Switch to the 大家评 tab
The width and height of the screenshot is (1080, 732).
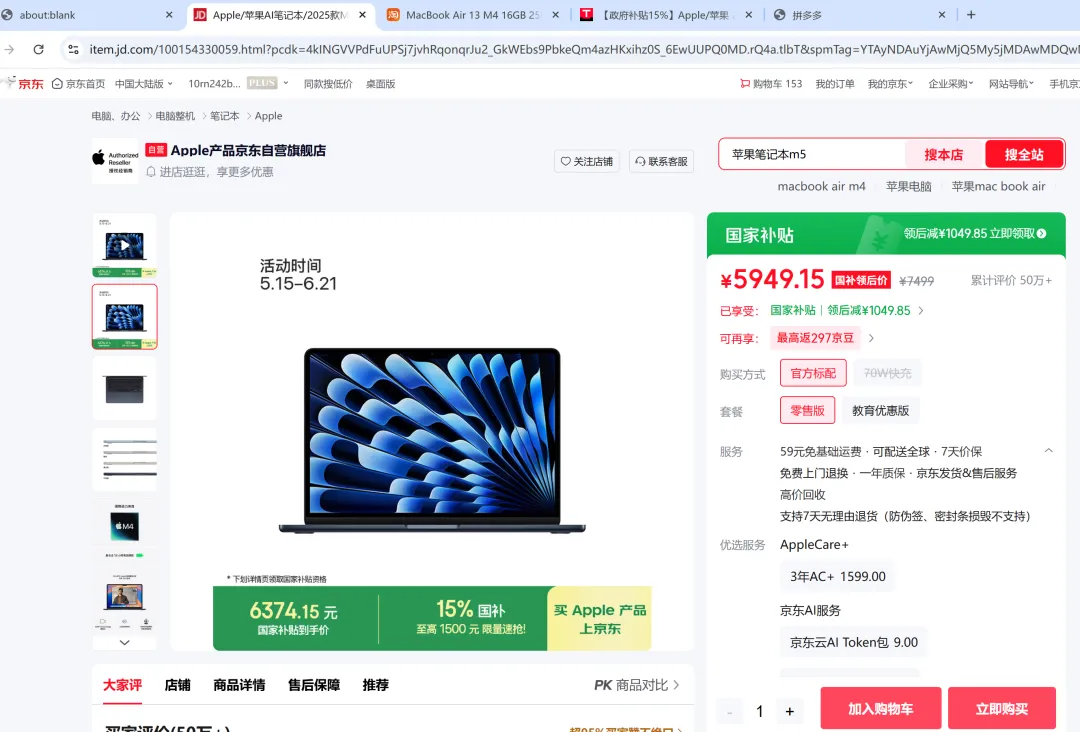(123, 685)
